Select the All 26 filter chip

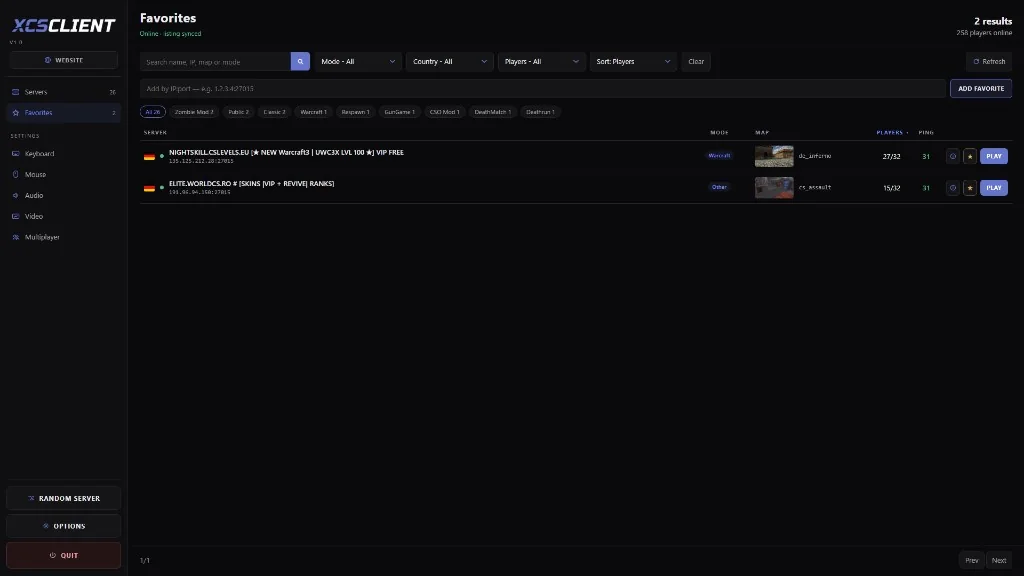[153, 112]
